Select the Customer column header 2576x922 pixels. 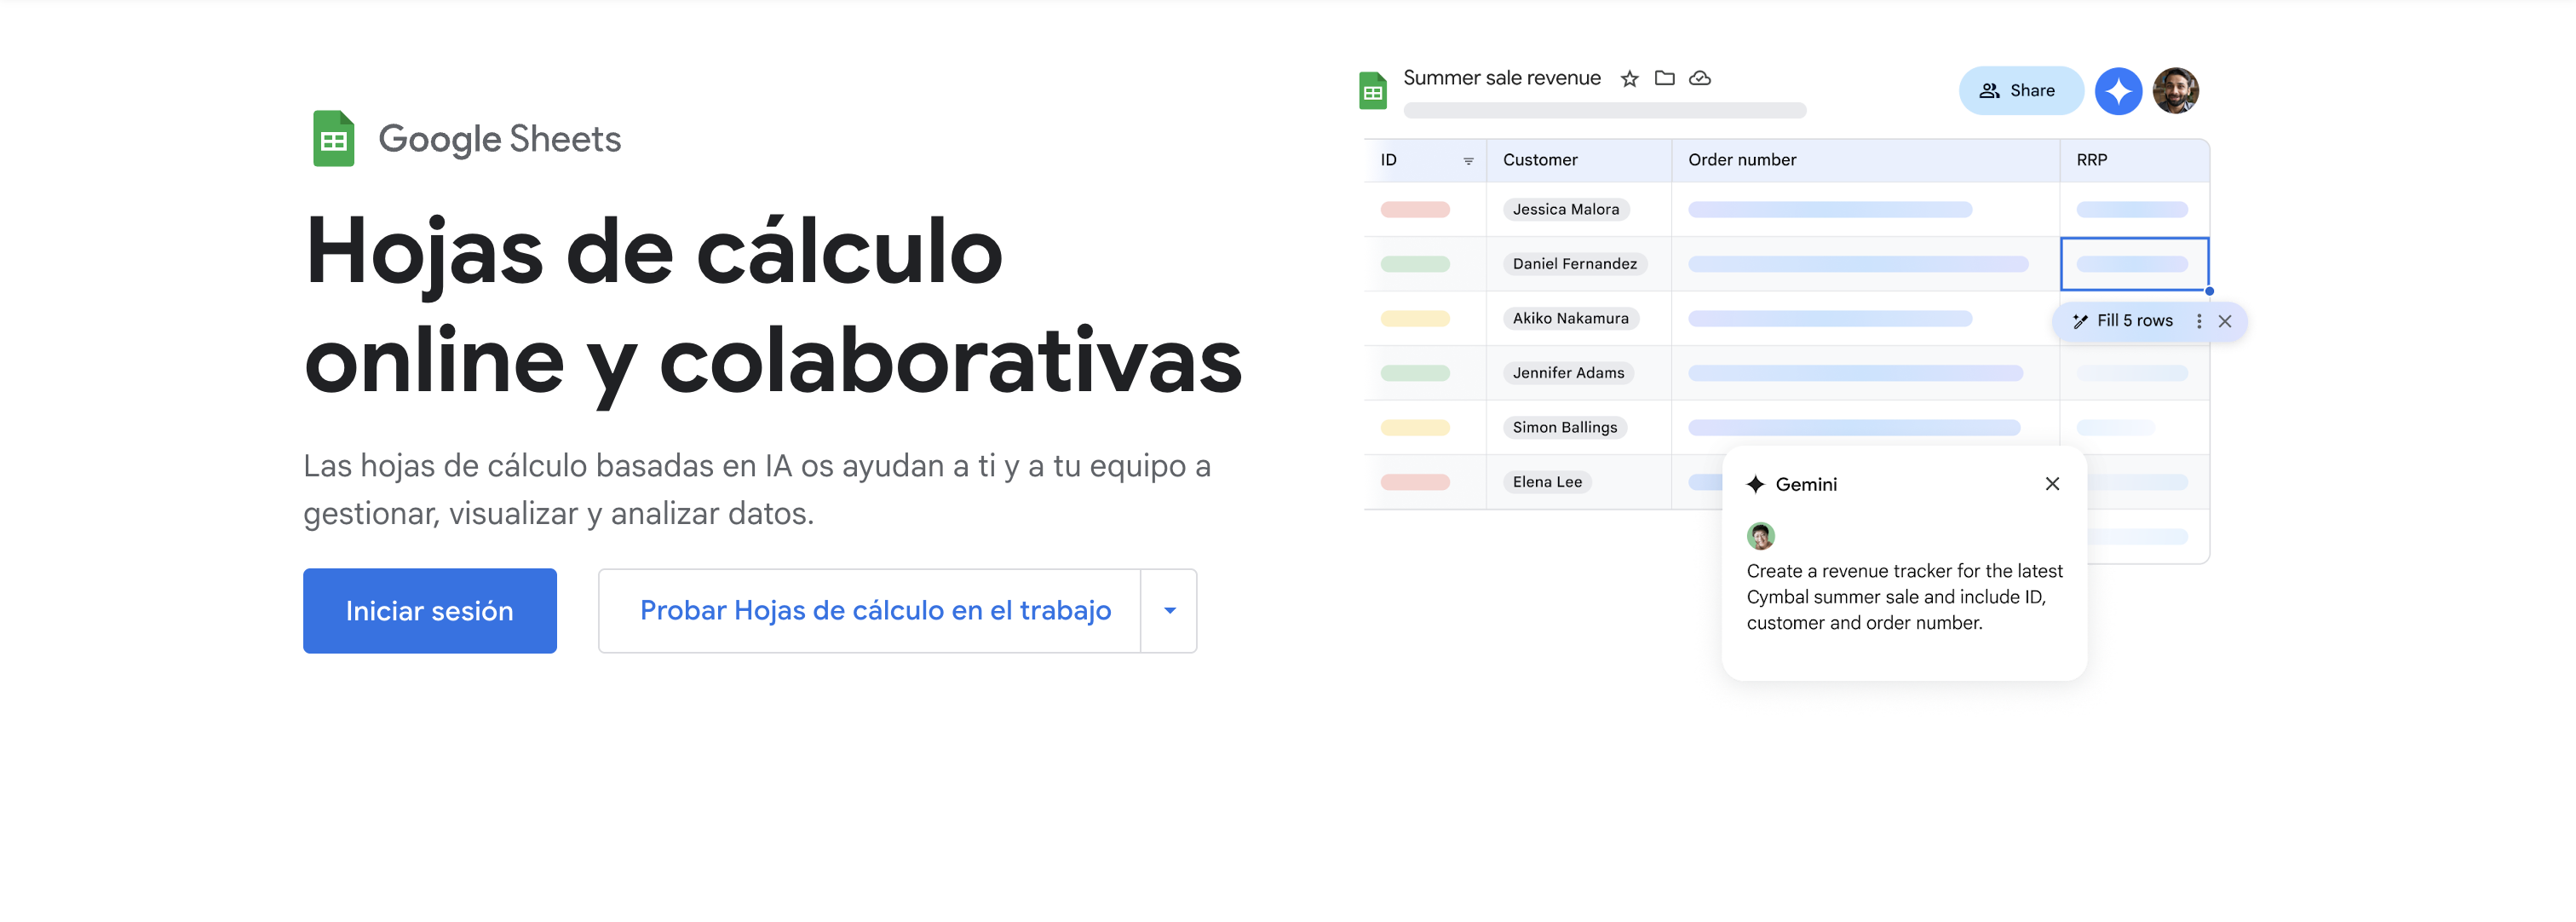point(1539,160)
